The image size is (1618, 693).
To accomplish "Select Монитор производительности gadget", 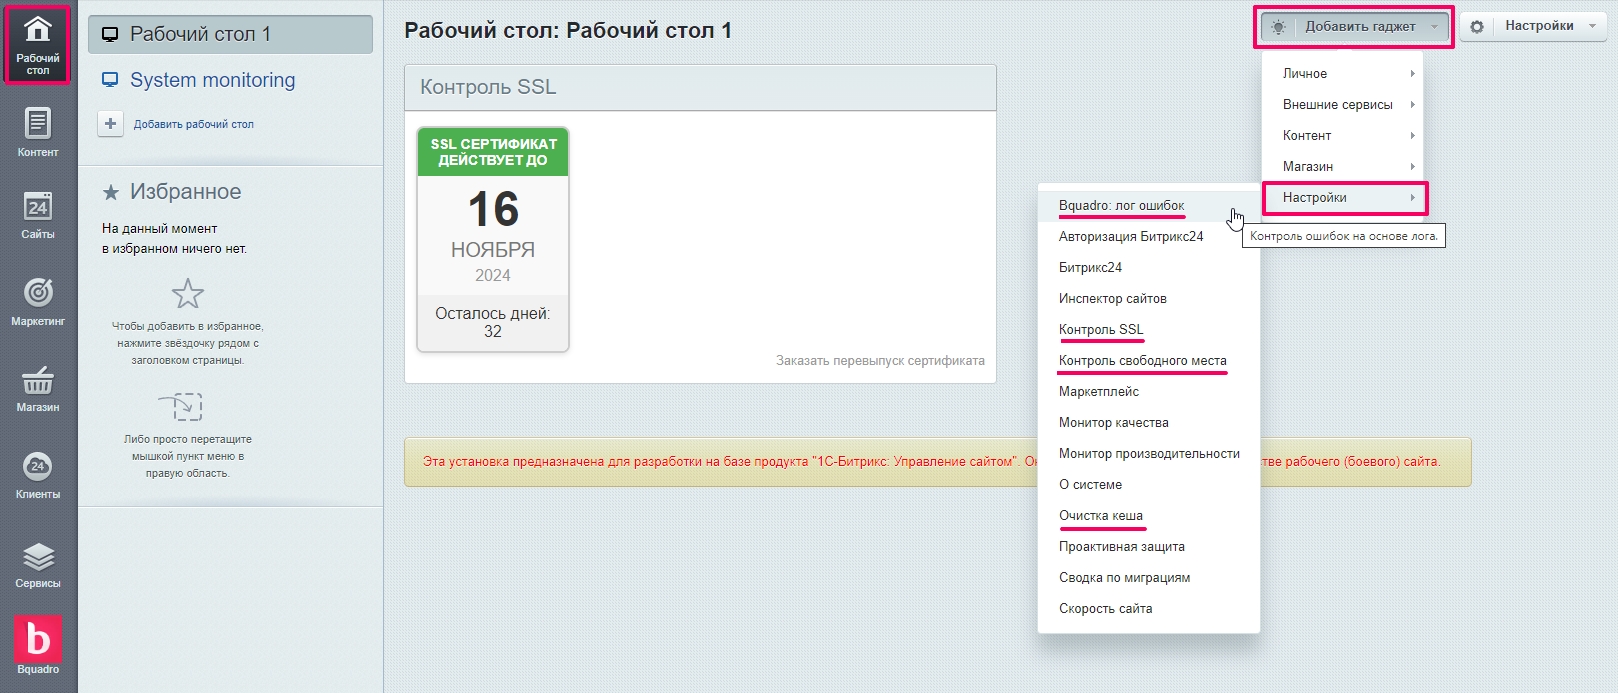I will (x=1149, y=454).
